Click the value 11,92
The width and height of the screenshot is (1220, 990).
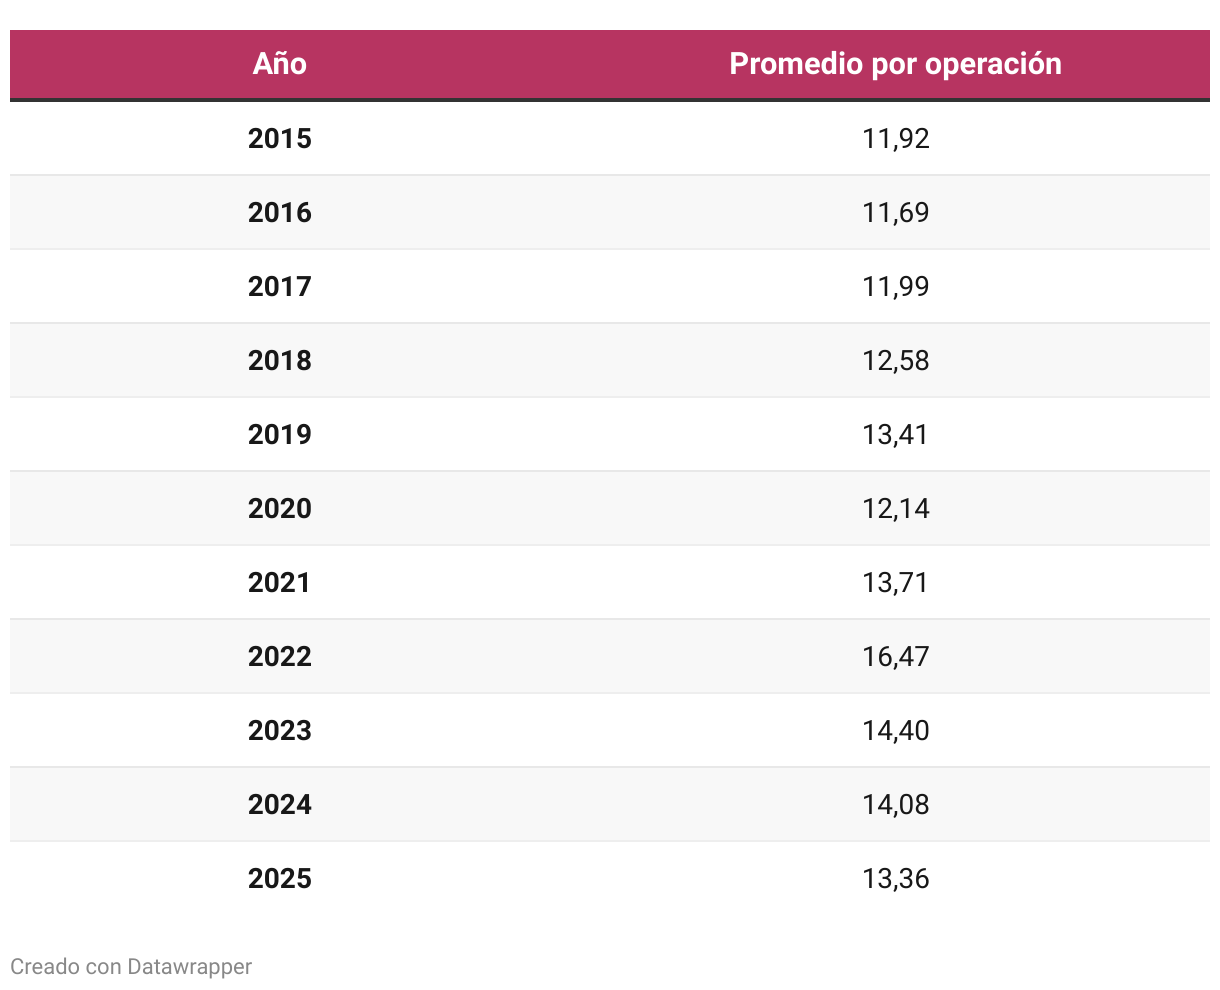click(896, 138)
